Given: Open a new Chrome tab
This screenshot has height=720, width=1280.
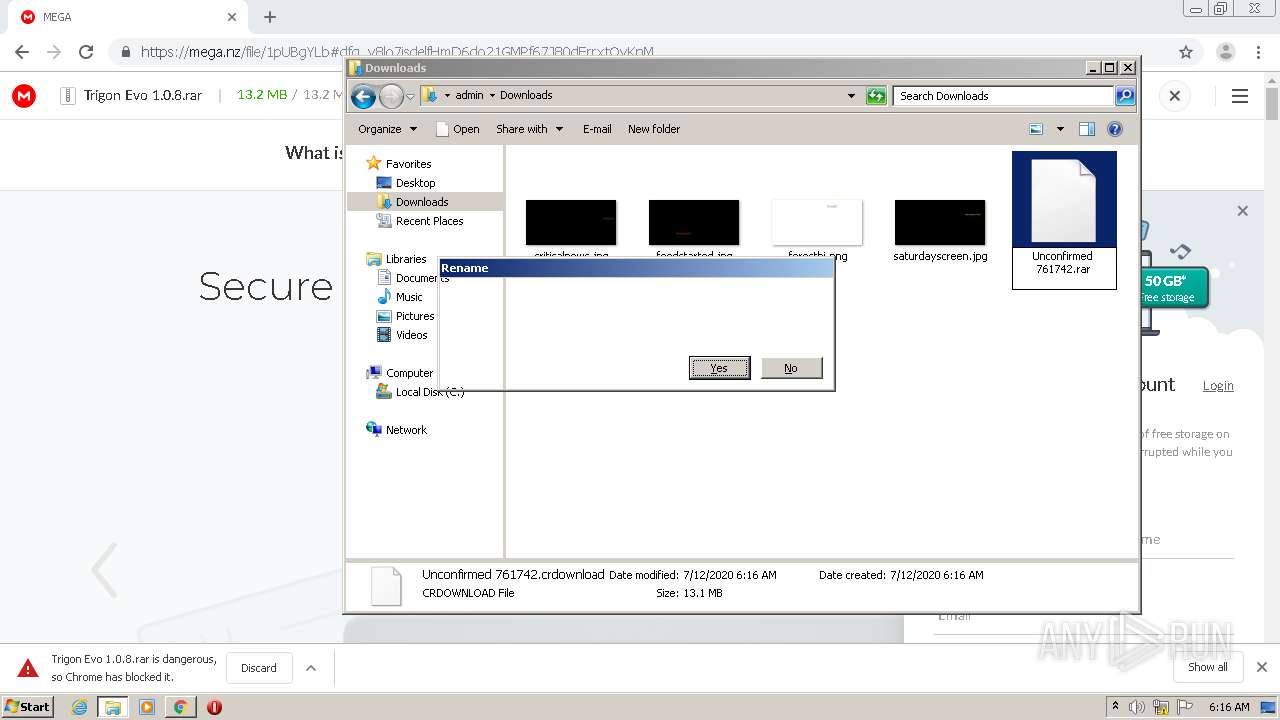Looking at the screenshot, I should 270,17.
